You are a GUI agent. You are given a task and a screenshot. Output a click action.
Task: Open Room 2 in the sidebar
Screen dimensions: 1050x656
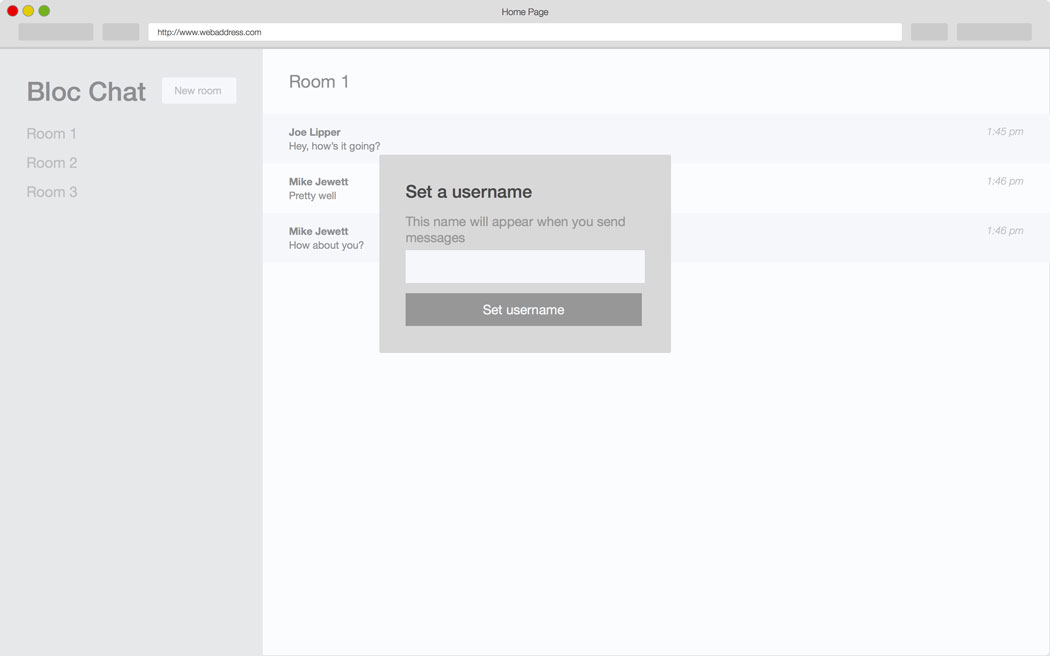[x=52, y=163]
